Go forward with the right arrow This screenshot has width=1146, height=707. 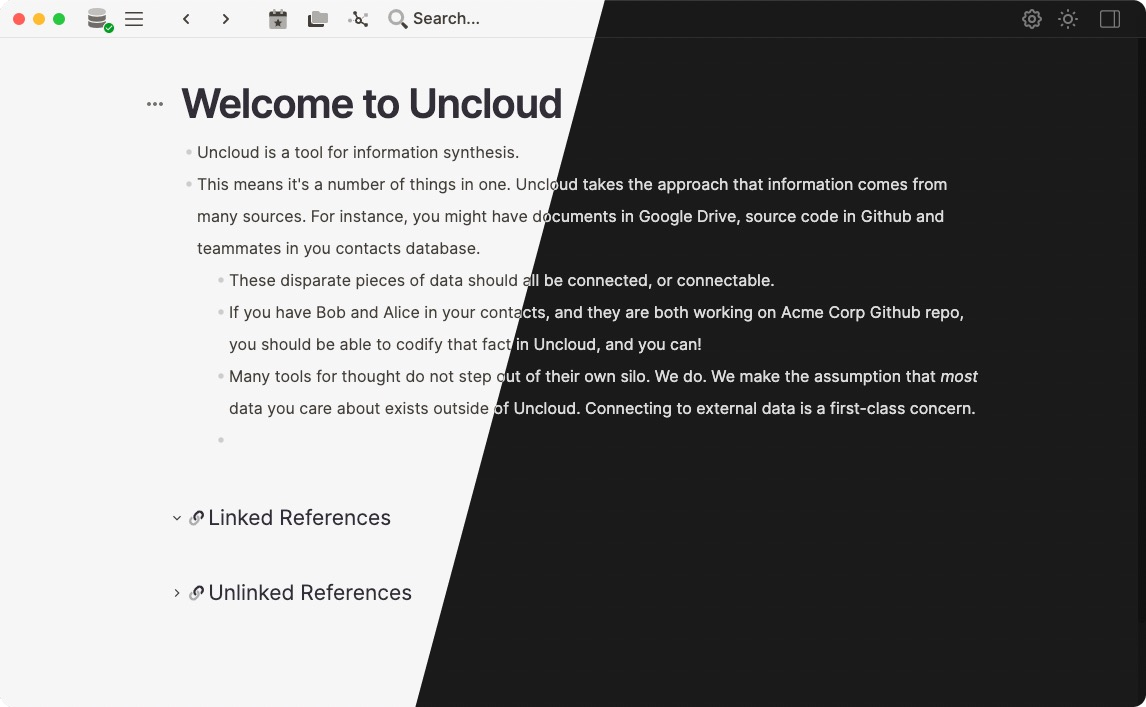pos(226,19)
